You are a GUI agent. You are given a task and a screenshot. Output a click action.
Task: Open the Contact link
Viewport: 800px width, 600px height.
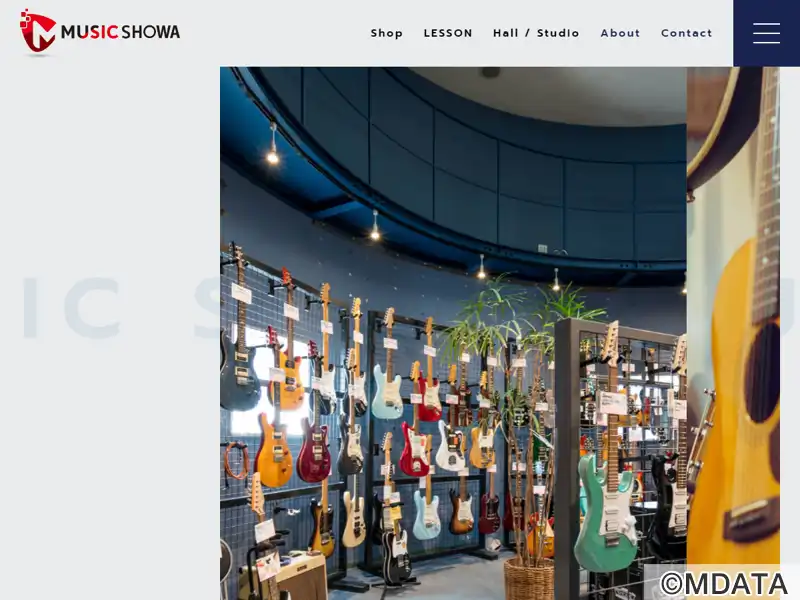(686, 33)
